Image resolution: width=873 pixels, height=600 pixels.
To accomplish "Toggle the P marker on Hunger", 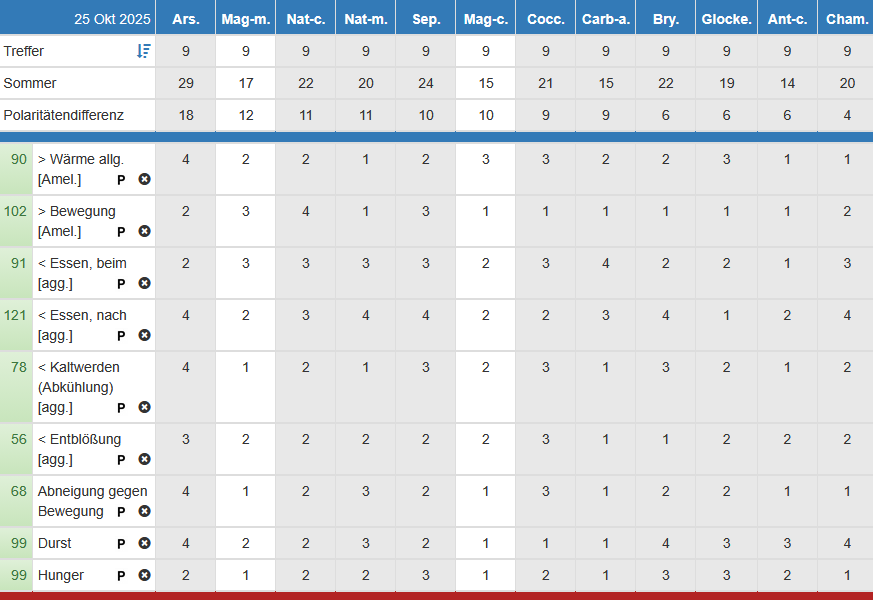I will pyautogui.click(x=121, y=576).
